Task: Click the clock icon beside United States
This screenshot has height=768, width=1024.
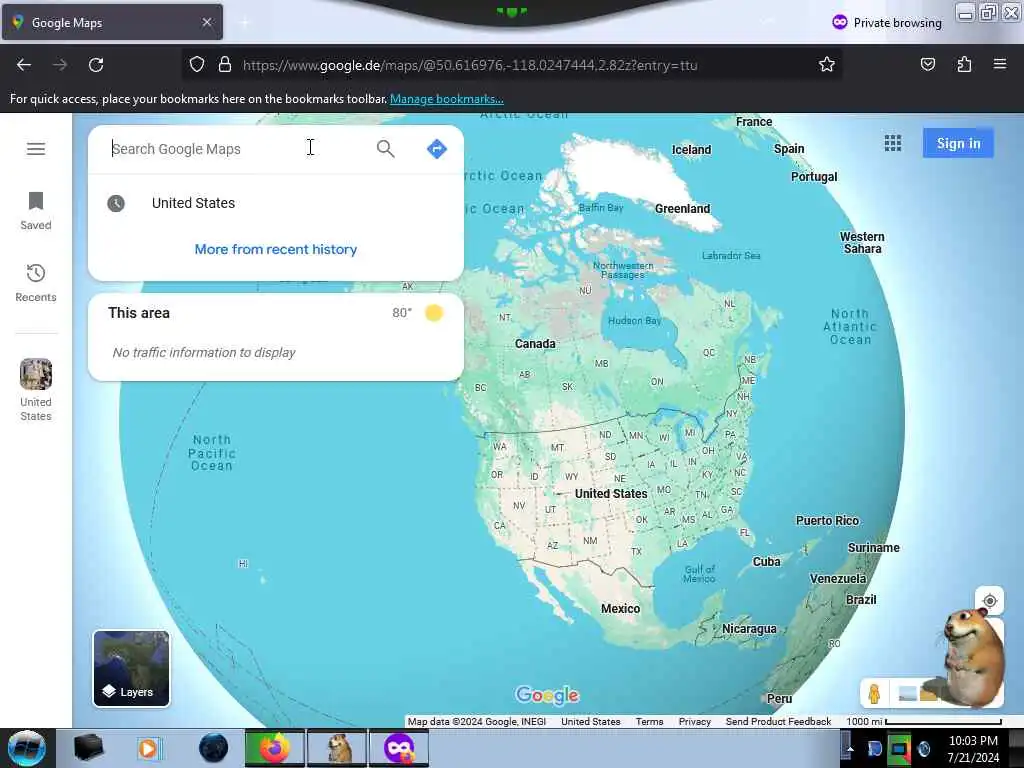Action: click(116, 203)
